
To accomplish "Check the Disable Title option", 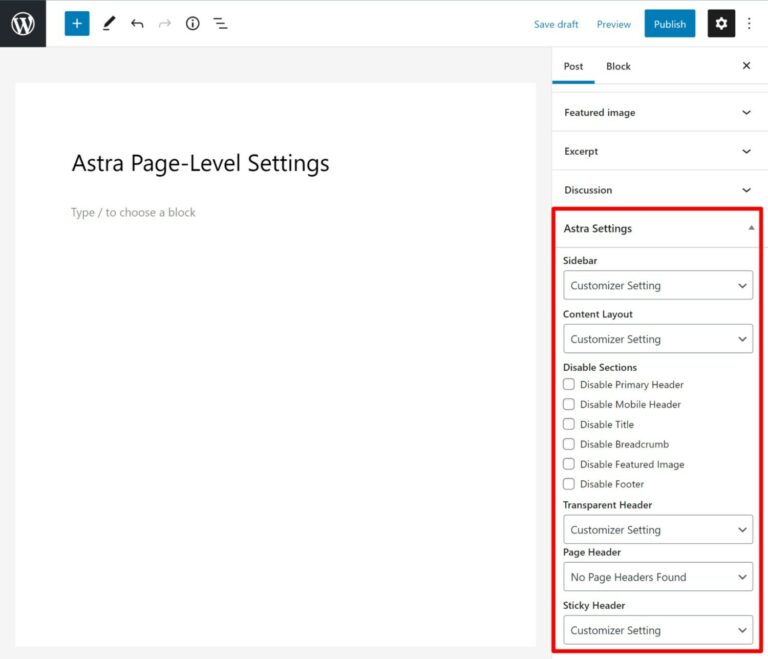I will (x=569, y=424).
